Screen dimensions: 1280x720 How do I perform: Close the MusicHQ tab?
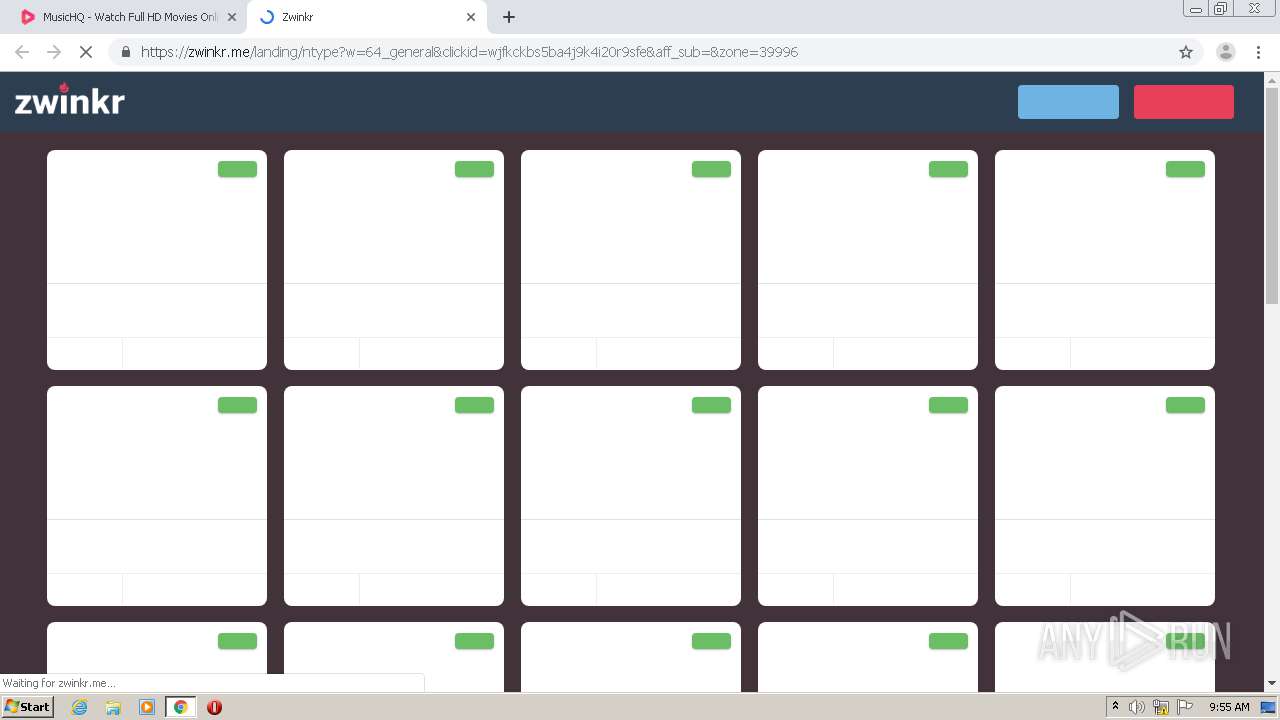pyautogui.click(x=231, y=17)
